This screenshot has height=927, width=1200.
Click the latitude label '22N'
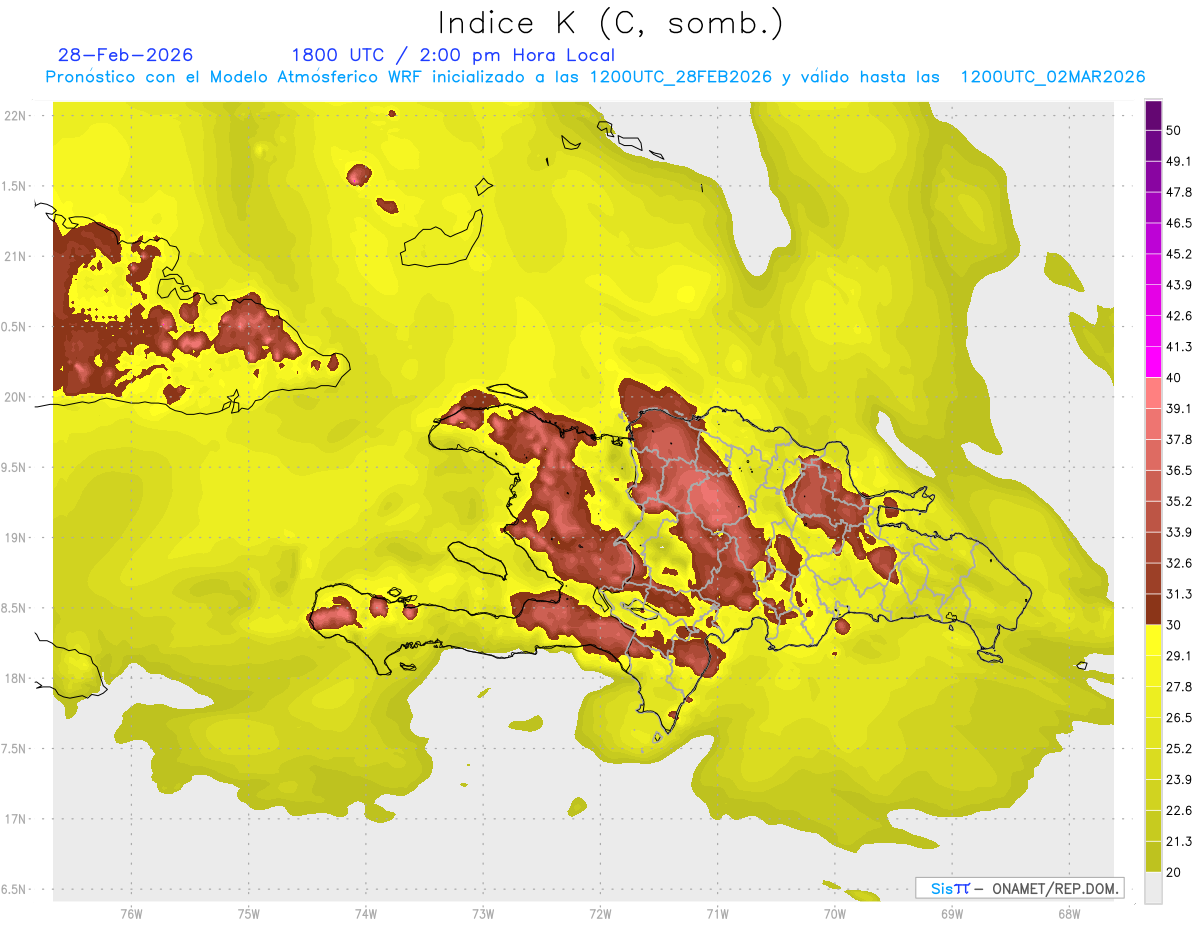pos(17,116)
